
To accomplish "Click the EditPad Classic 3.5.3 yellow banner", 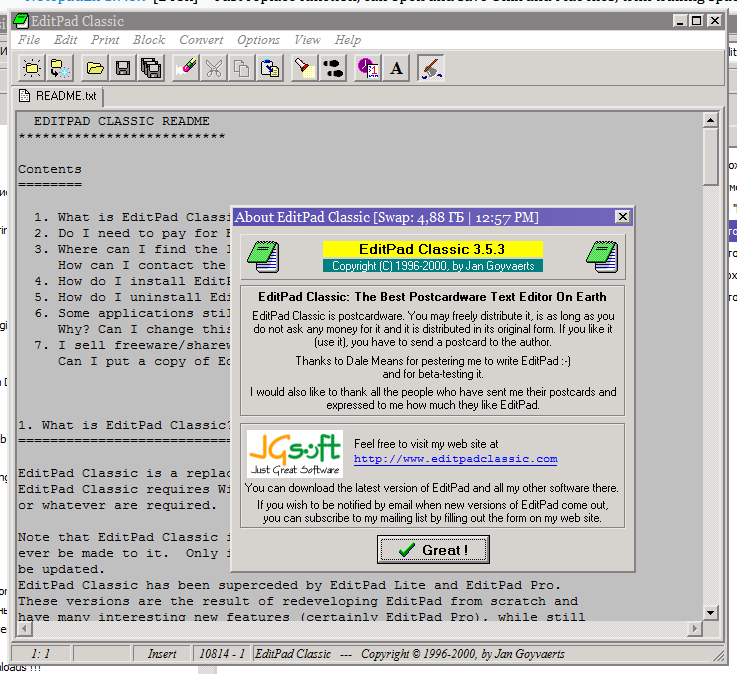I will click(x=432, y=249).
